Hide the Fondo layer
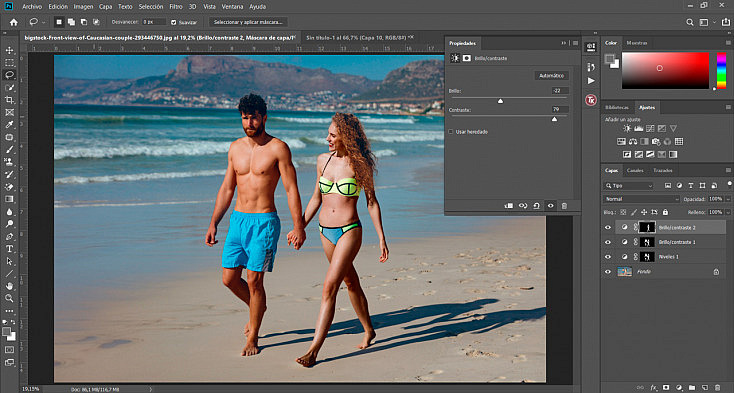Screen dimensions: 734x393 point(608,271)
